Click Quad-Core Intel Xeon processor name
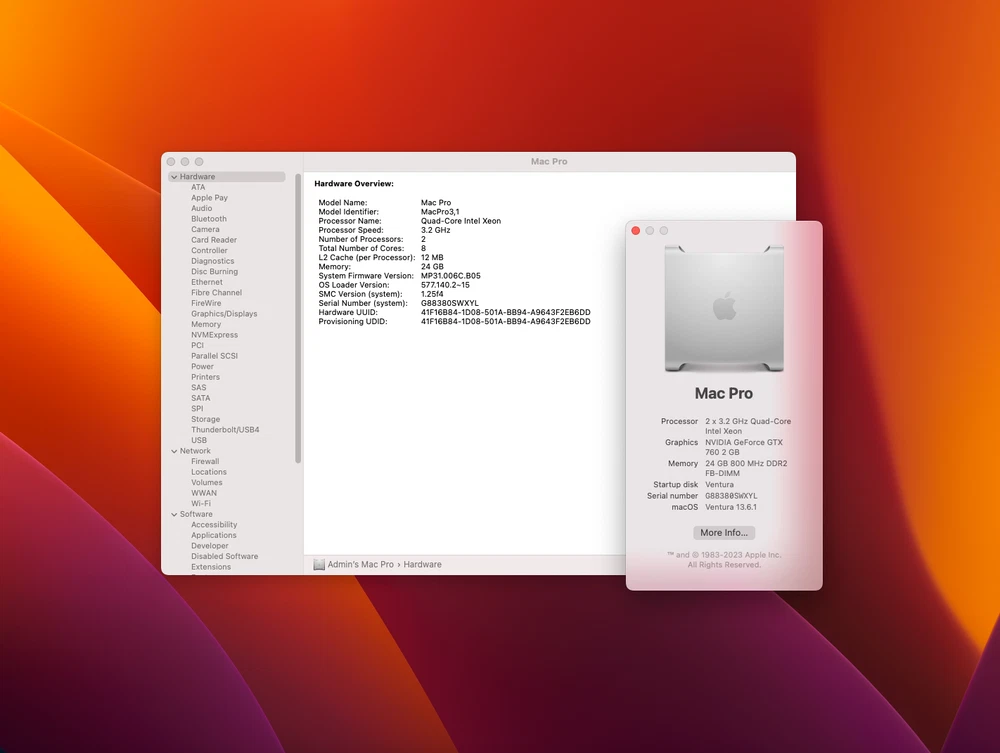1000x753 pixels. click(x=461, y=221)
